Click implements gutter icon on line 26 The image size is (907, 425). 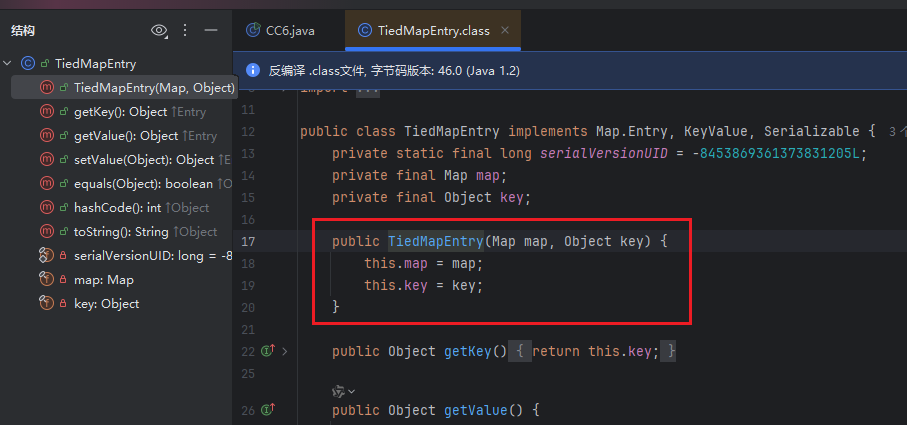tap(267, 410)
